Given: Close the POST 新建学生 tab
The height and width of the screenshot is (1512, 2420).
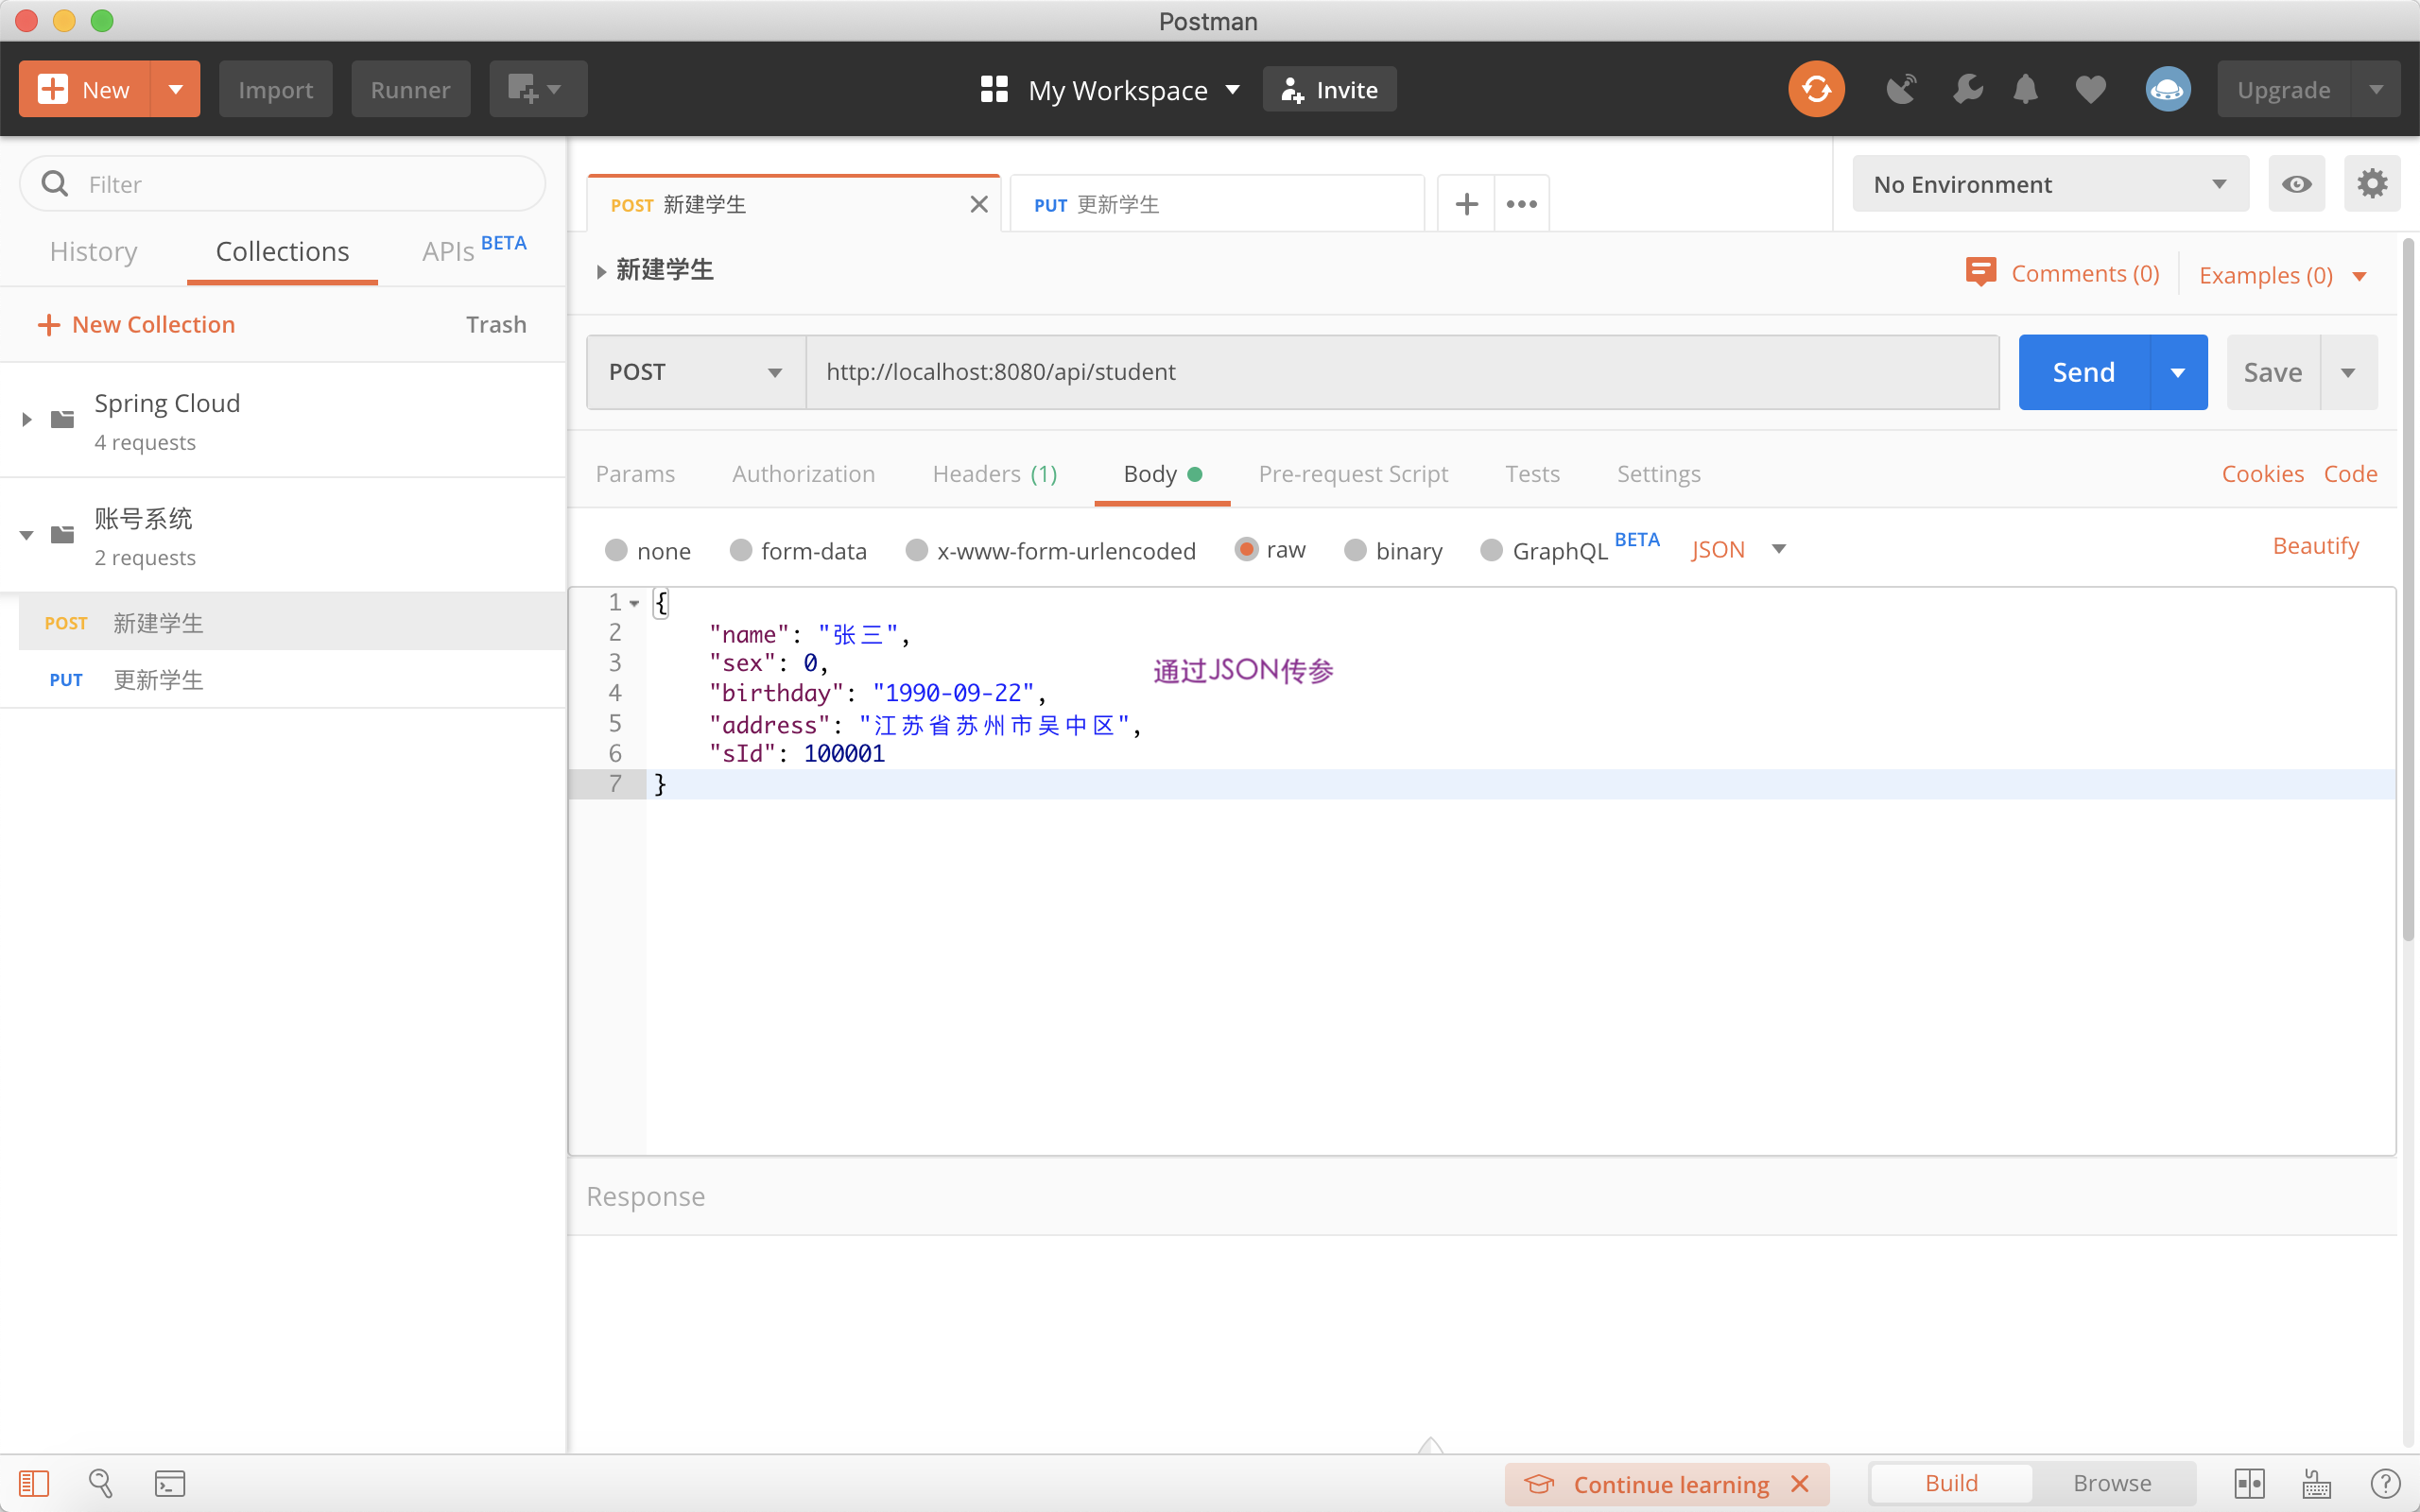Looking at the screenshot, I should (x=979, y=204).
